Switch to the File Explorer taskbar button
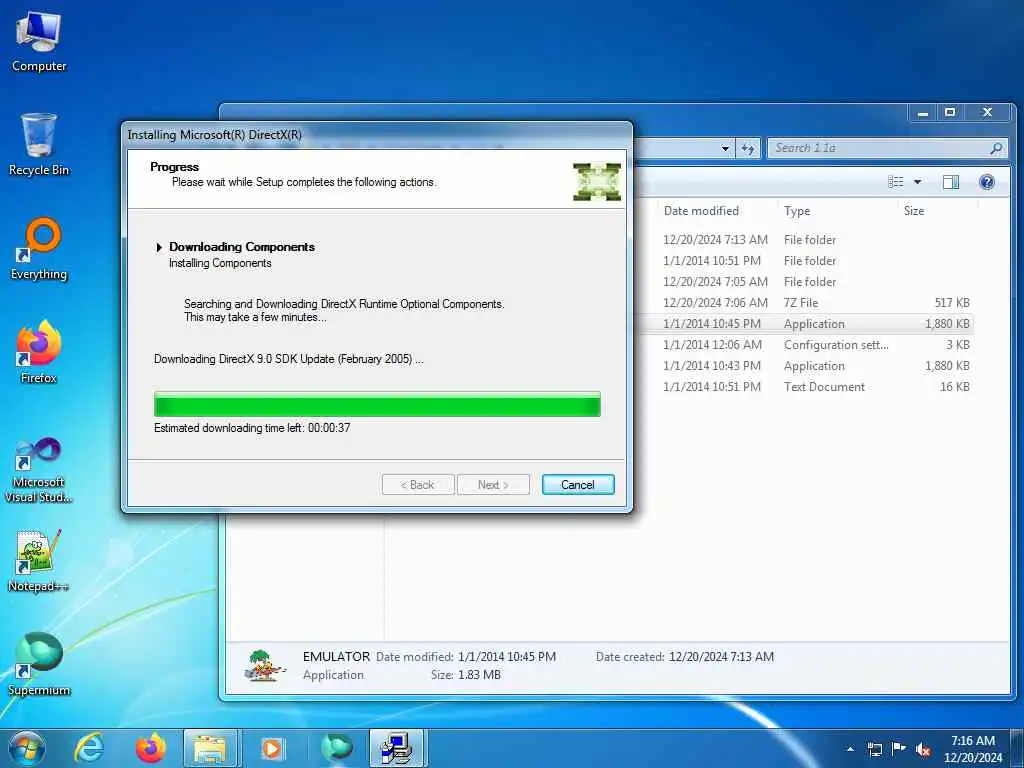 tap(210, 748)
